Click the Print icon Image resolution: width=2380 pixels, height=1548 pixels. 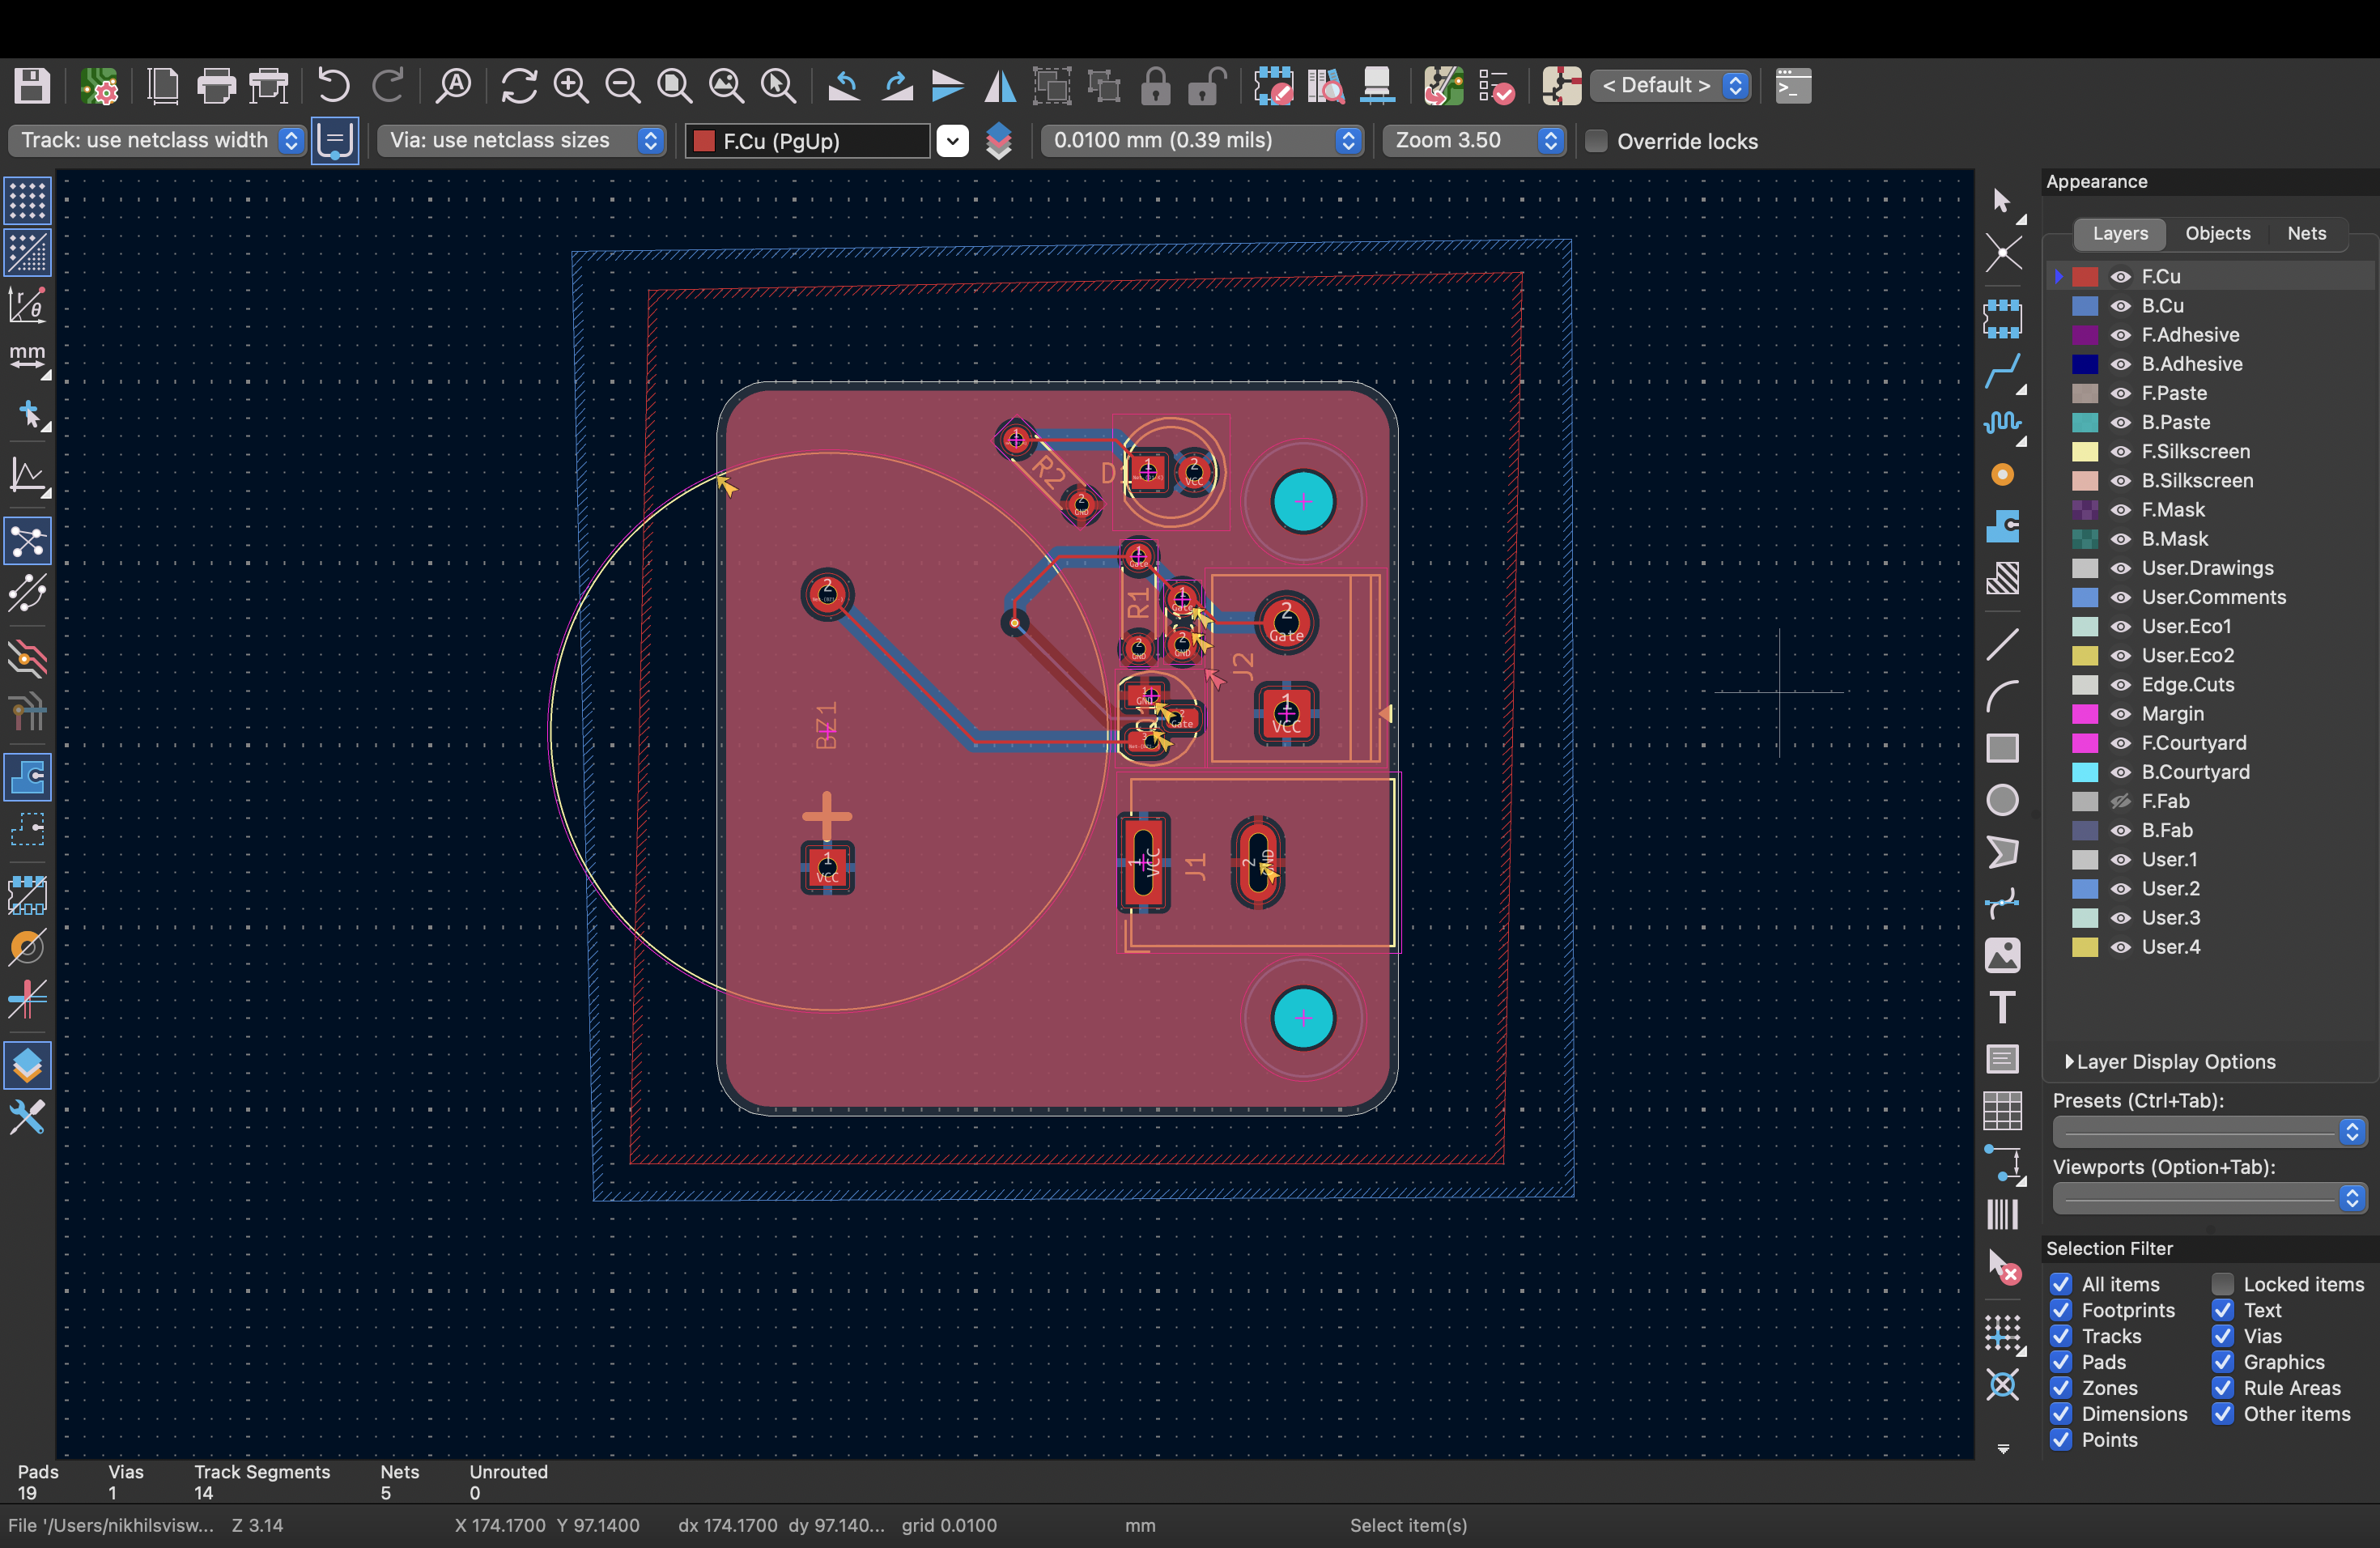216,86
